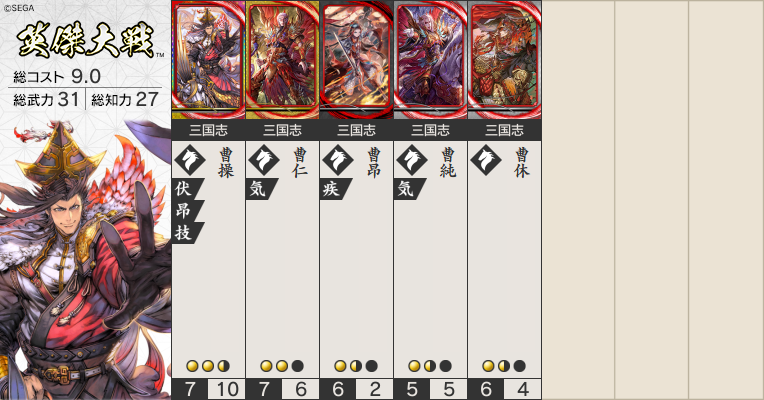Click the 三国志 header above 曹操
The image size is (764, 400).
[x=209, y=130]
